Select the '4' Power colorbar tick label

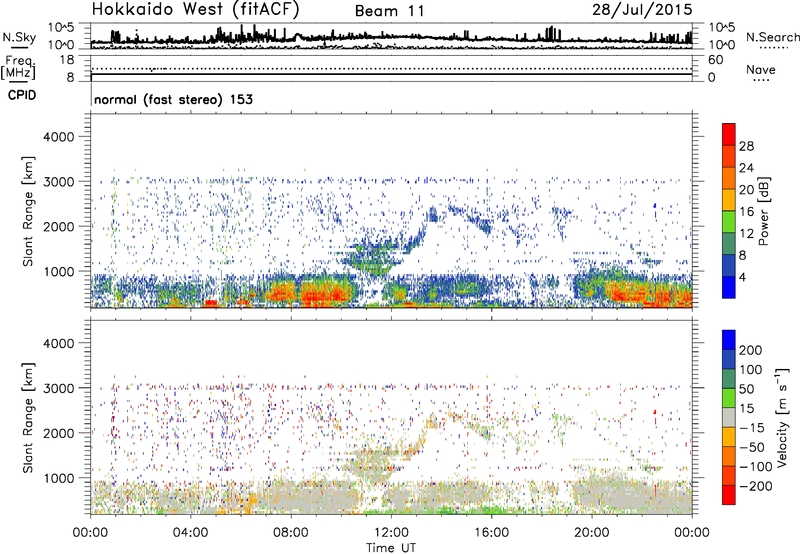coord(743,277)
